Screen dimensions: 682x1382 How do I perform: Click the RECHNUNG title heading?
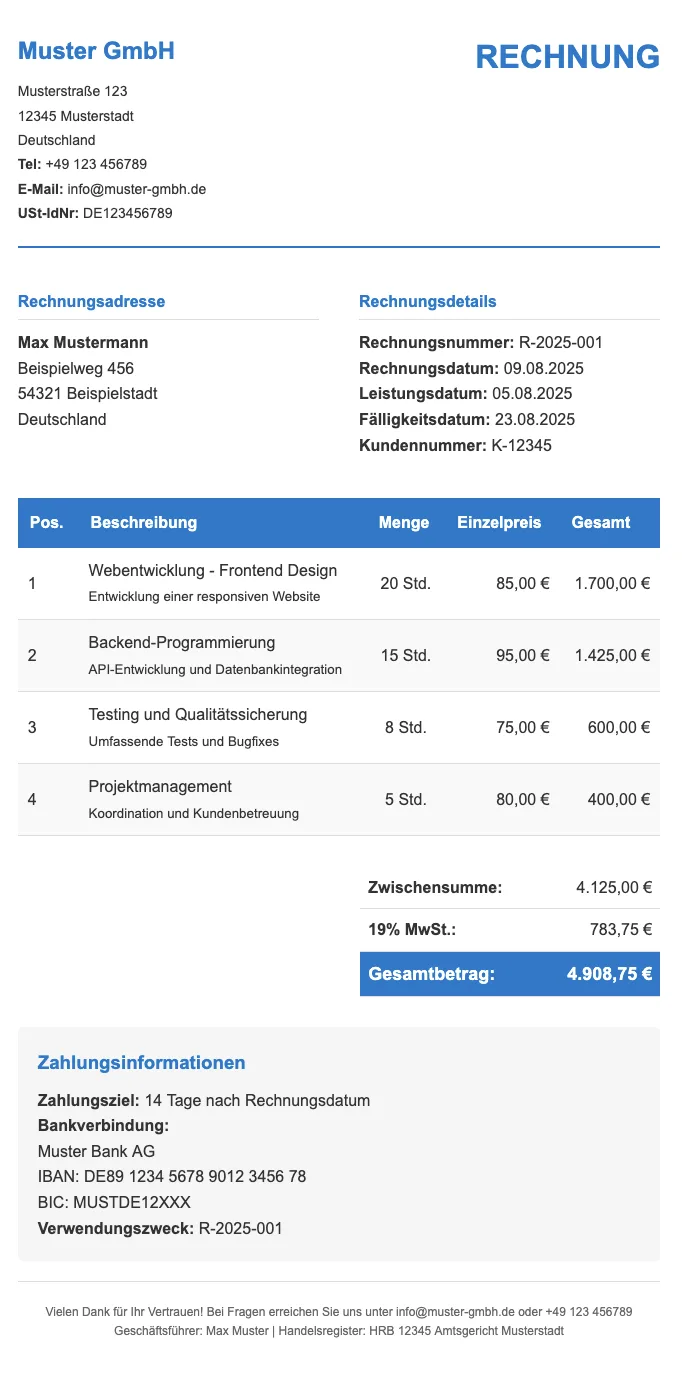(567, 57)
